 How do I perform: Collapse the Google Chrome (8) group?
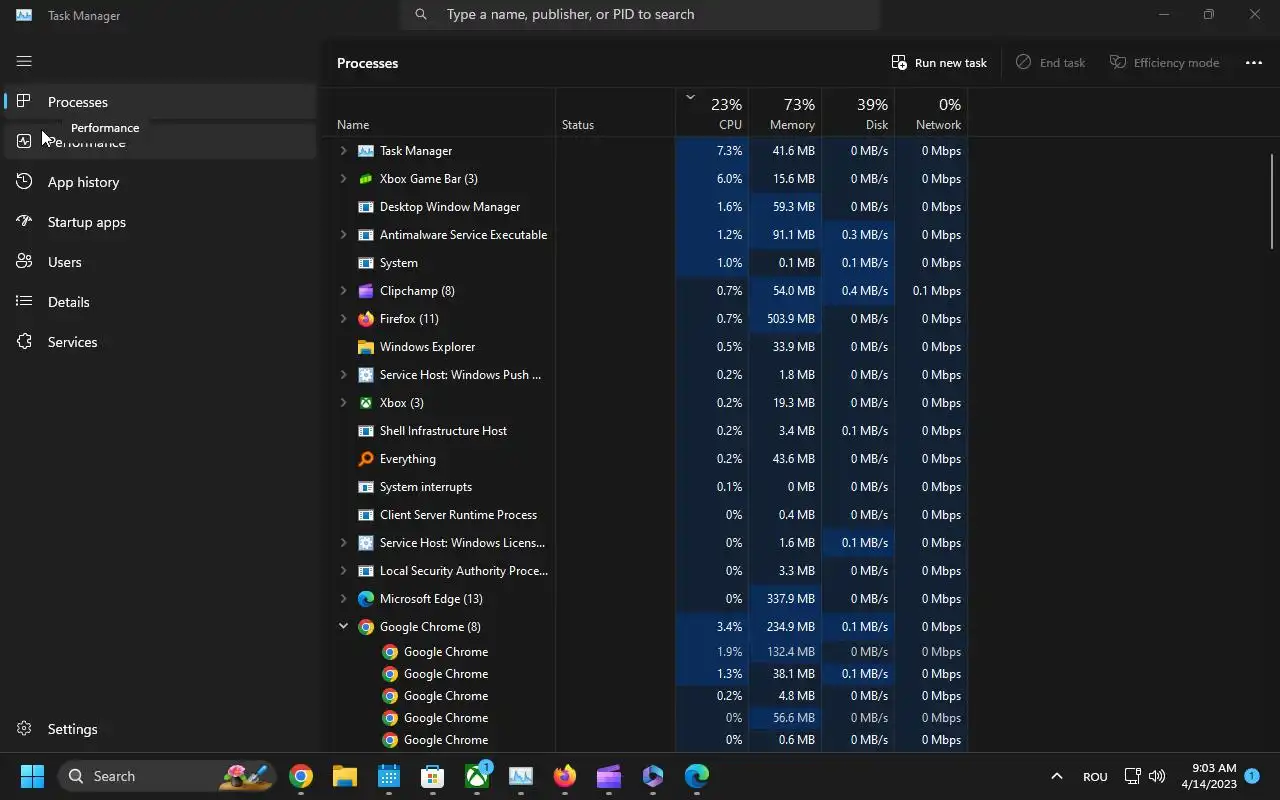coord(343,627)
